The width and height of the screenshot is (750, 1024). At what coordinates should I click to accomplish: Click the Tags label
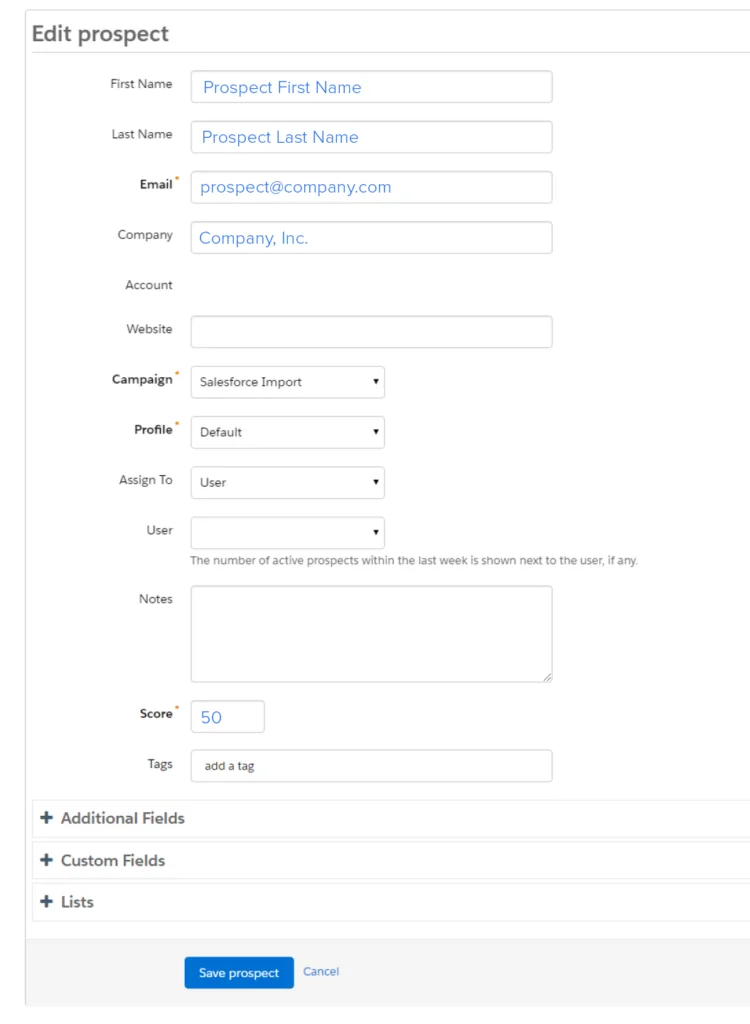(x=160, y=764)
